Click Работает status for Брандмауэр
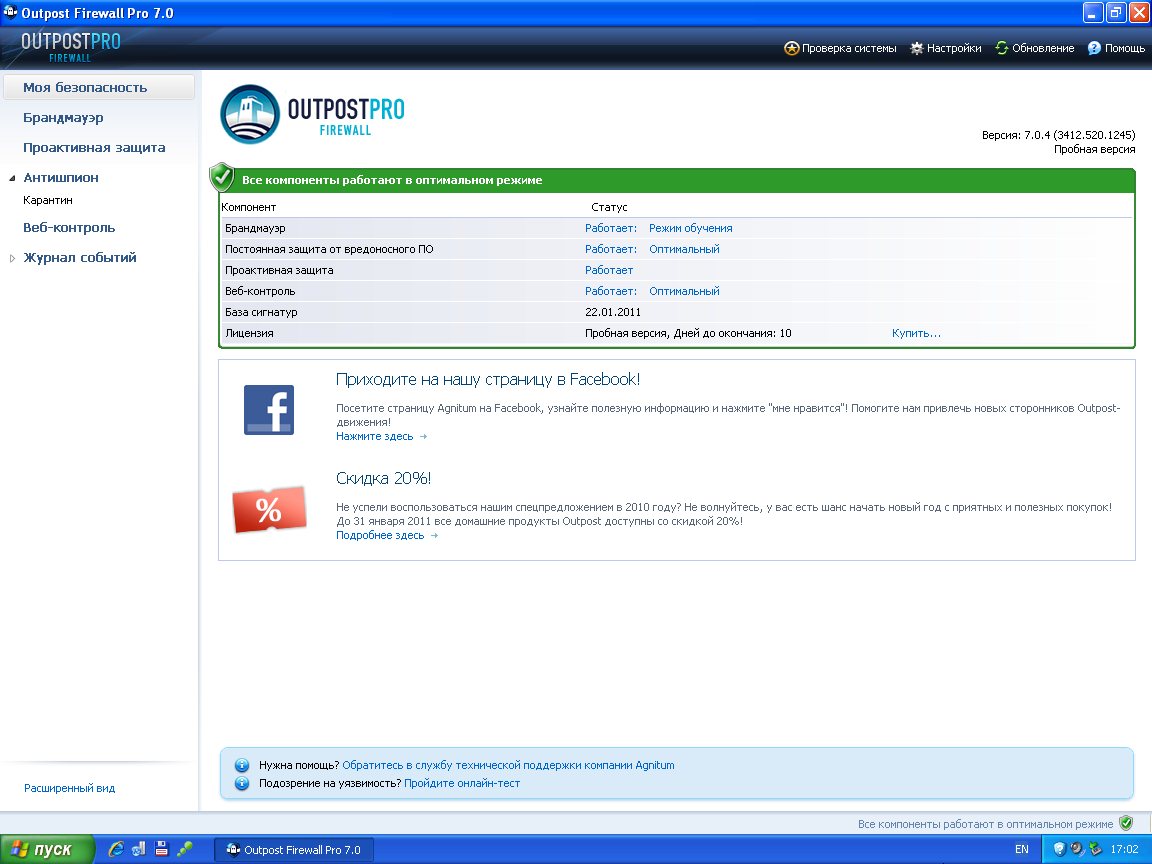This screenshot has width=1152, height=864. pos(611,228)
